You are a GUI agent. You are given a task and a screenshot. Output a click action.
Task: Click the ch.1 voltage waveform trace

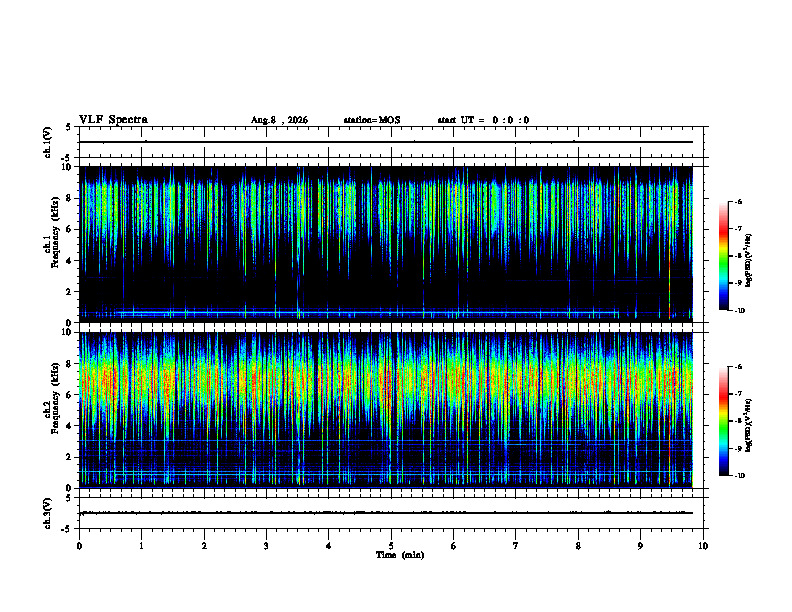pyautogui.click(x=386, y=142)
